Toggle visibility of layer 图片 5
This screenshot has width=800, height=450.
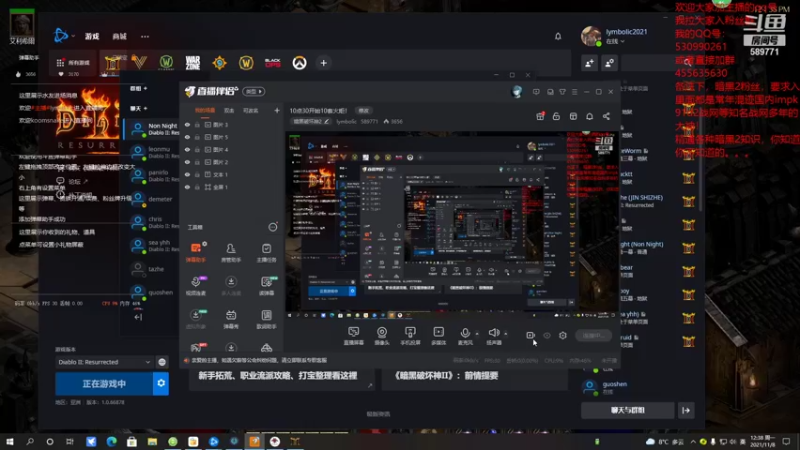187,137
